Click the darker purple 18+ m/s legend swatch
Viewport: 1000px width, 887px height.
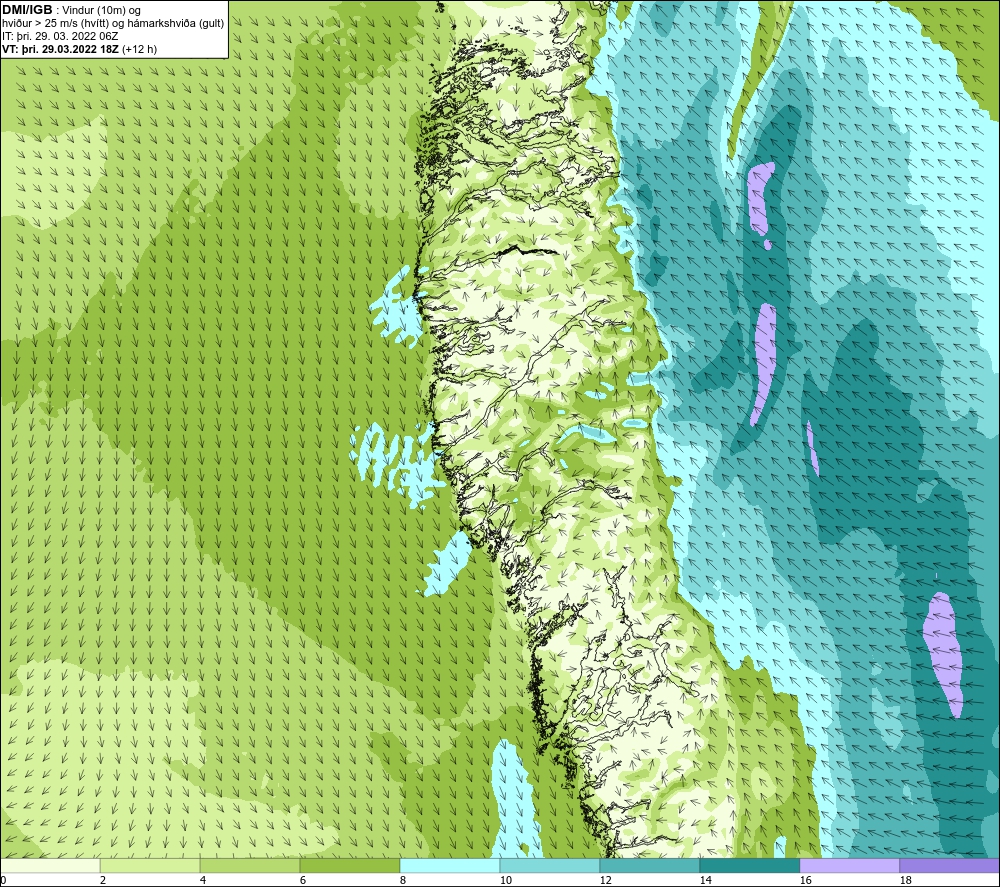point(950,865)
